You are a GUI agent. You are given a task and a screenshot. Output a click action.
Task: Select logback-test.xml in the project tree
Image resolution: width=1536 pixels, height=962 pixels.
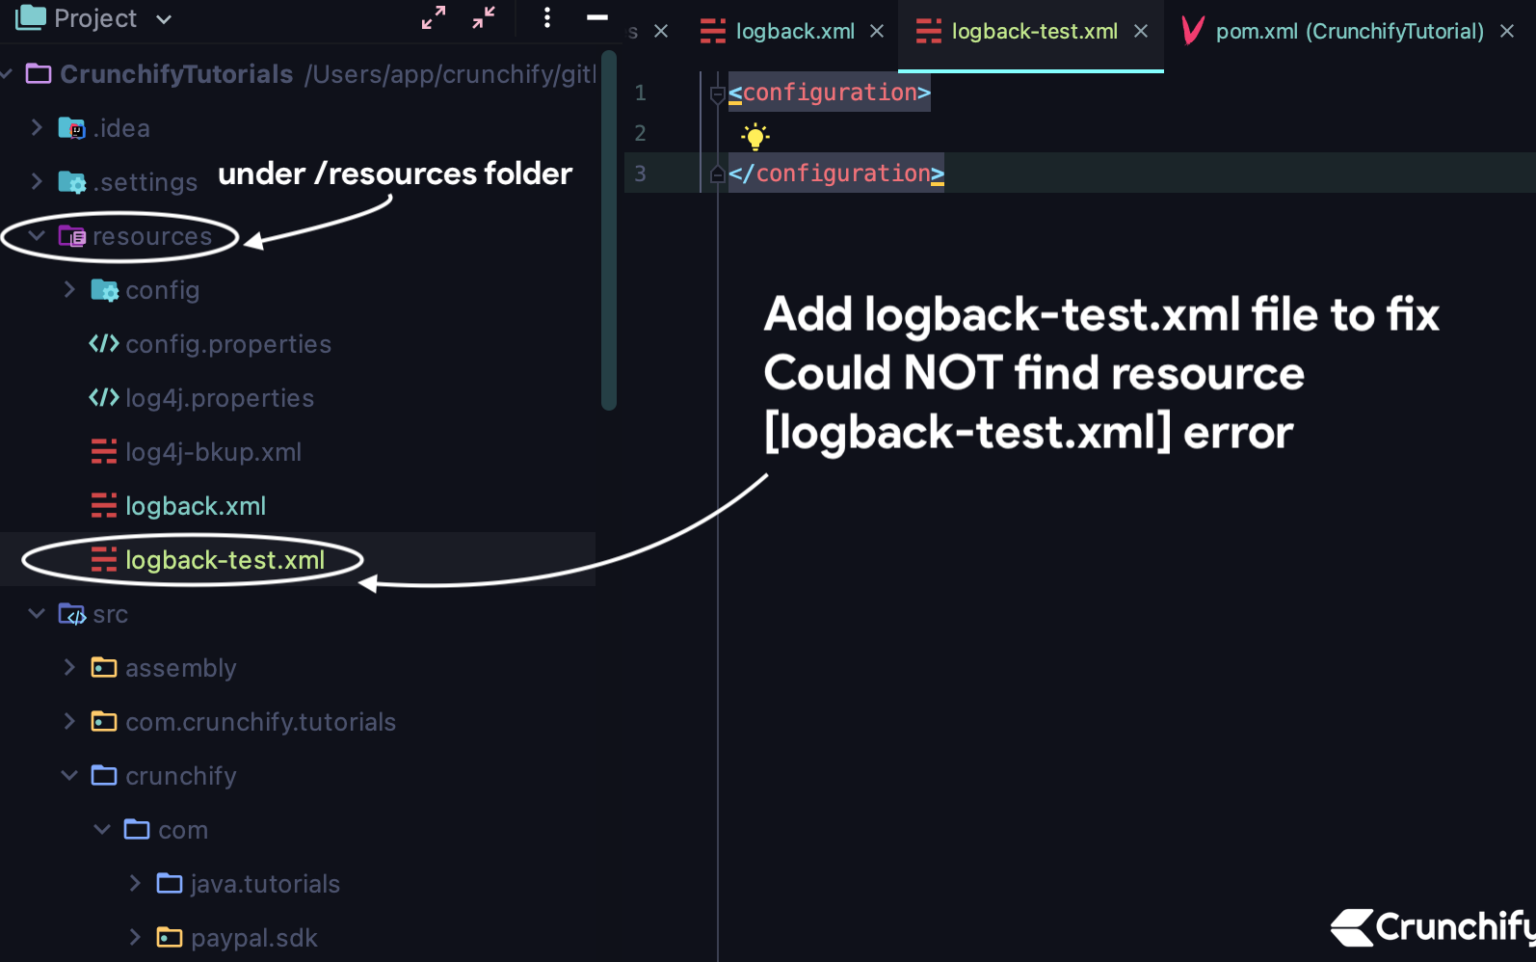[x=225, y=560]
